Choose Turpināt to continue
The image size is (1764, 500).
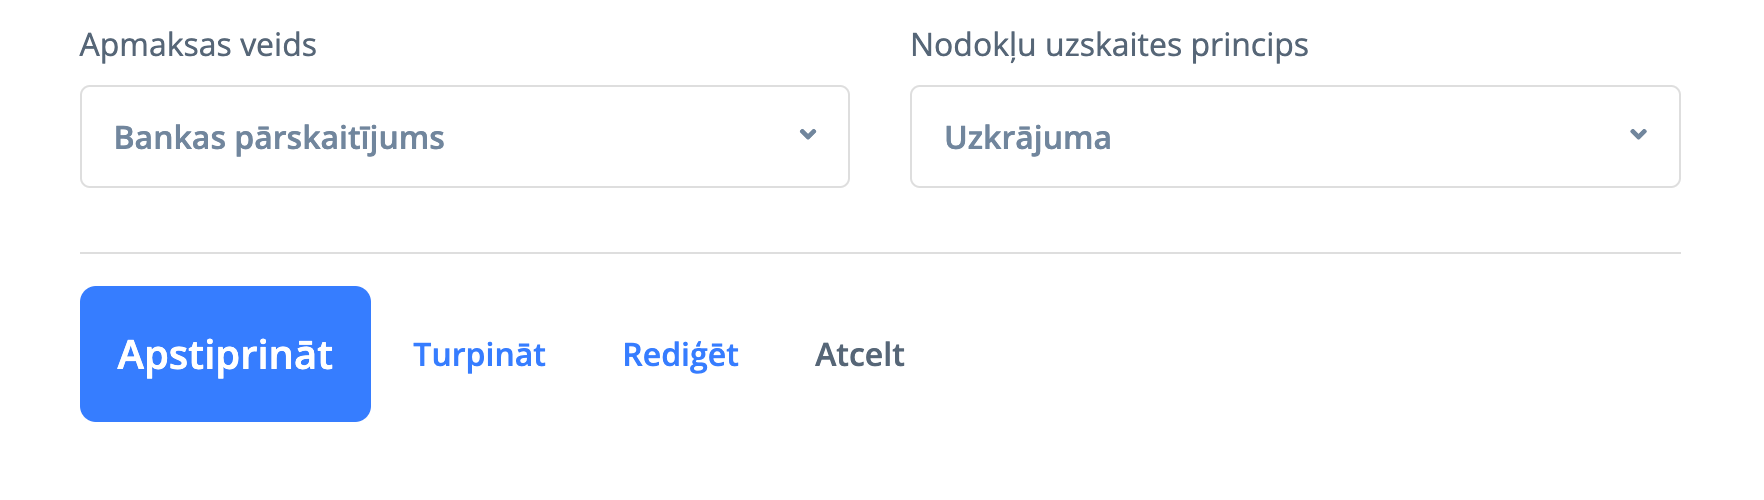pos(479,355)
